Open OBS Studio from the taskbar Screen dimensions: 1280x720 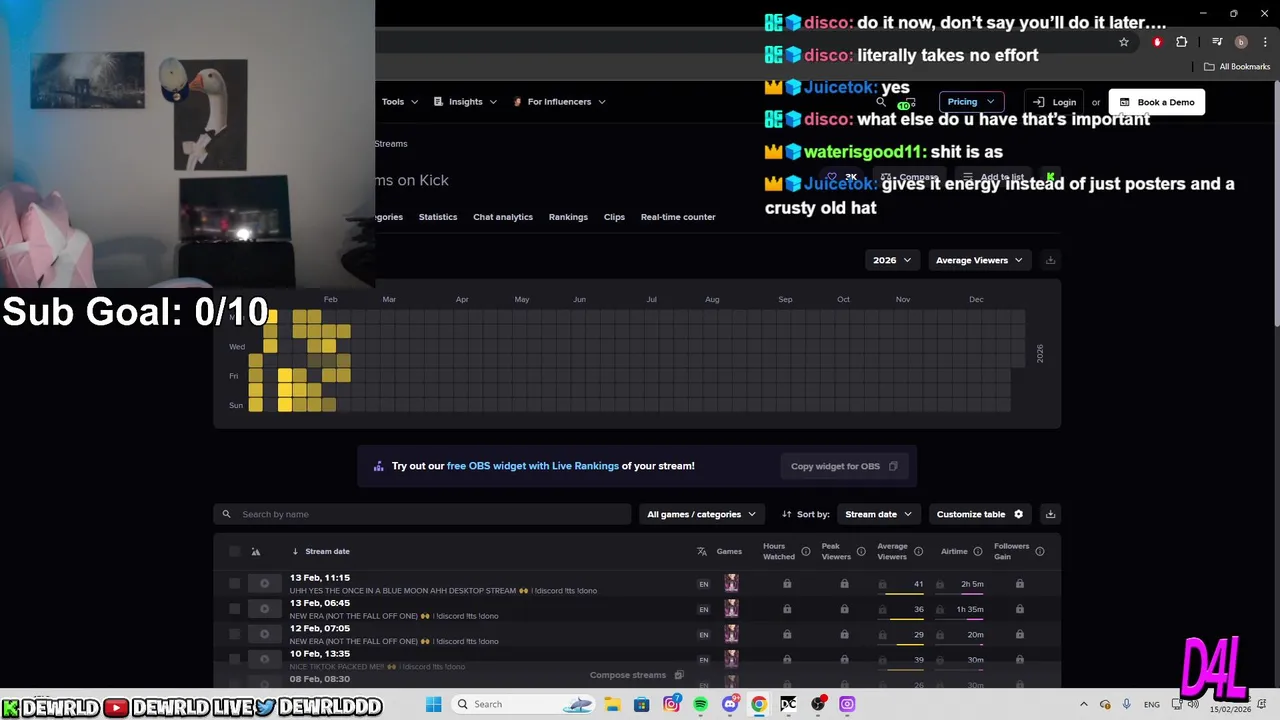click(818, 704)
